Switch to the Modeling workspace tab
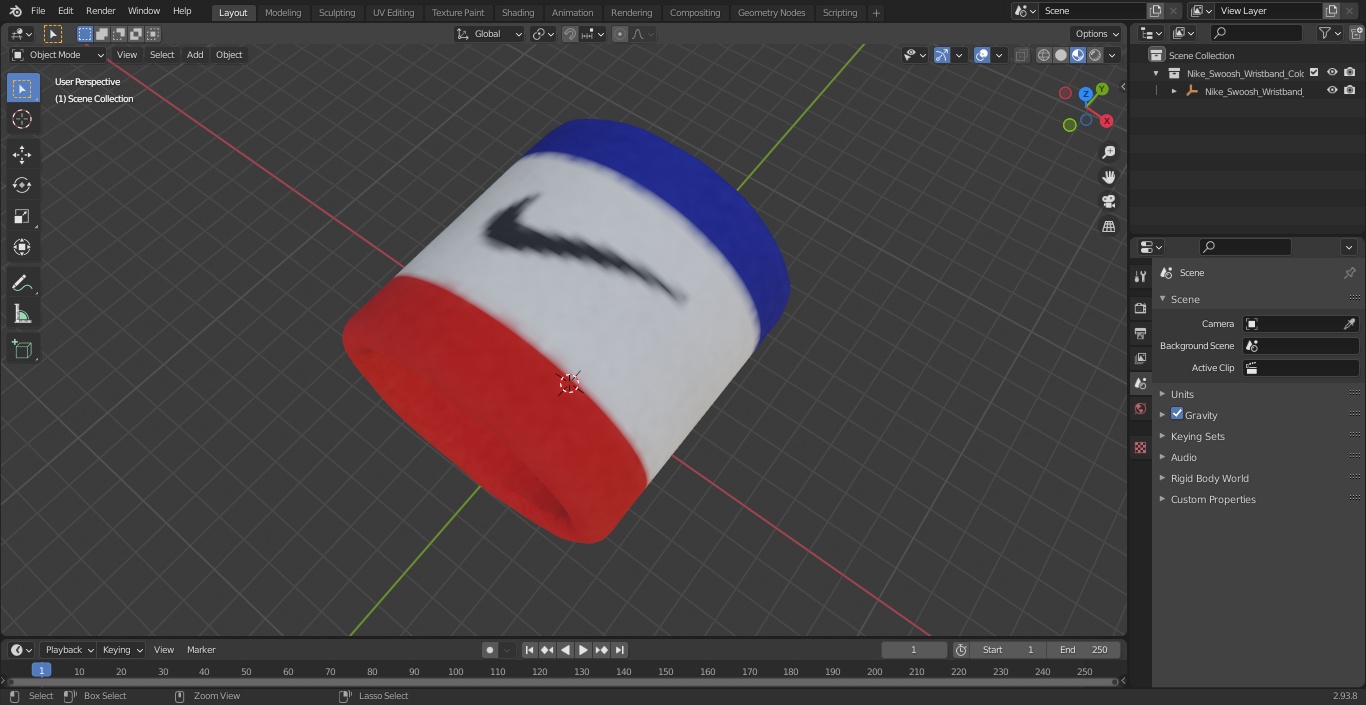 pyautogui.click(x=283, y=13)
